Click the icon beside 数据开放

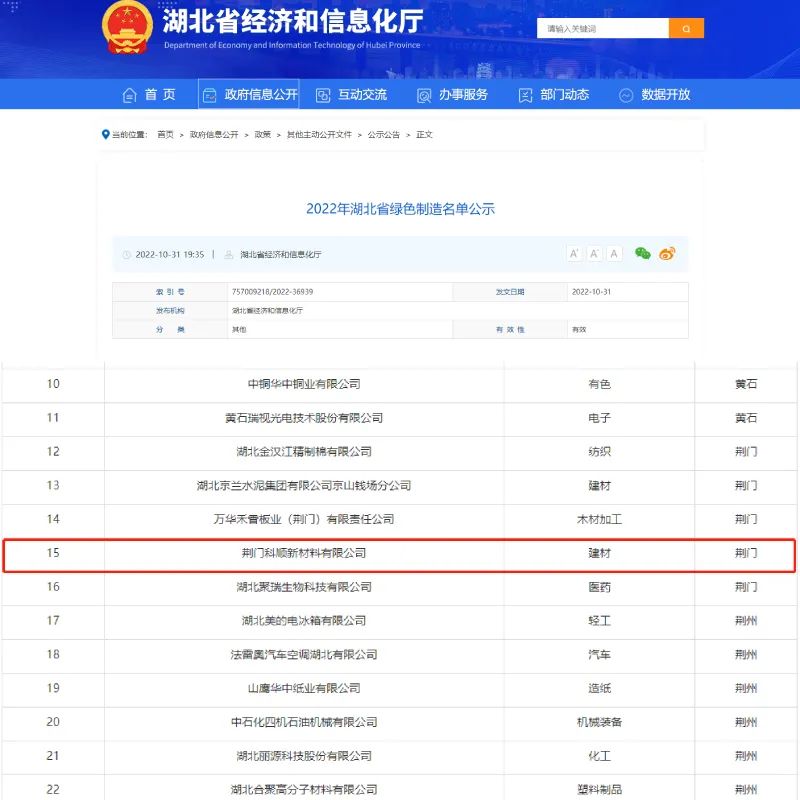[x=626, y=95]
